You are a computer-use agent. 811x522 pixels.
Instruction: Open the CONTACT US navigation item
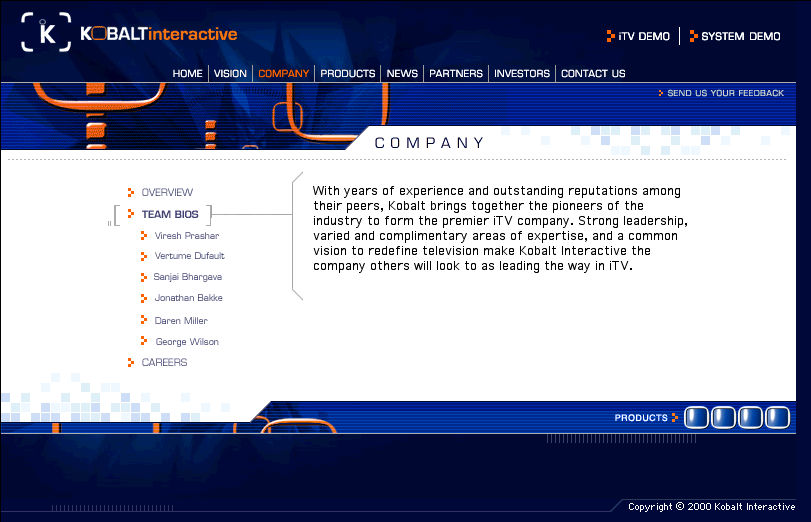[593, 73]
